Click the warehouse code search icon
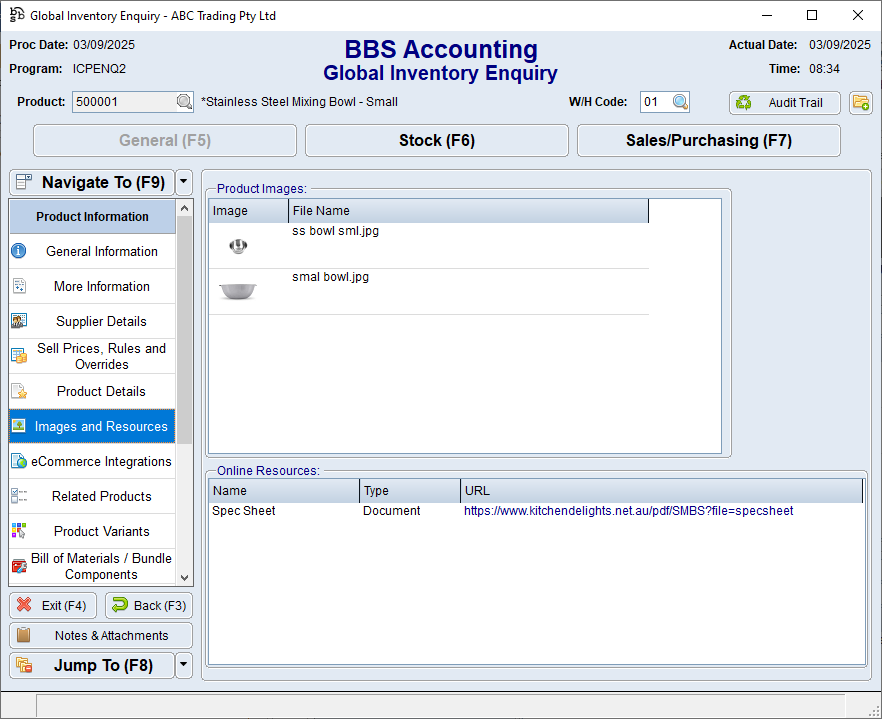This screenshot has width=882, height=719. 680,102
